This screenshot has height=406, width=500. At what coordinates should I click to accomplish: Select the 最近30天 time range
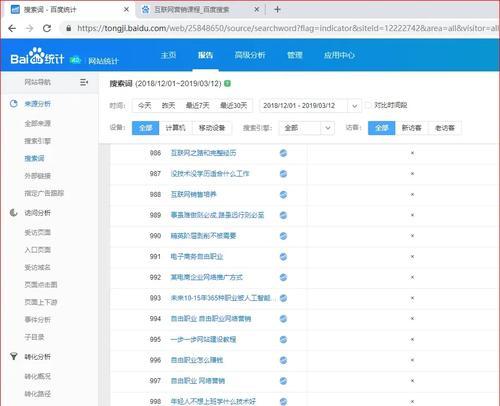coord(234,106)
